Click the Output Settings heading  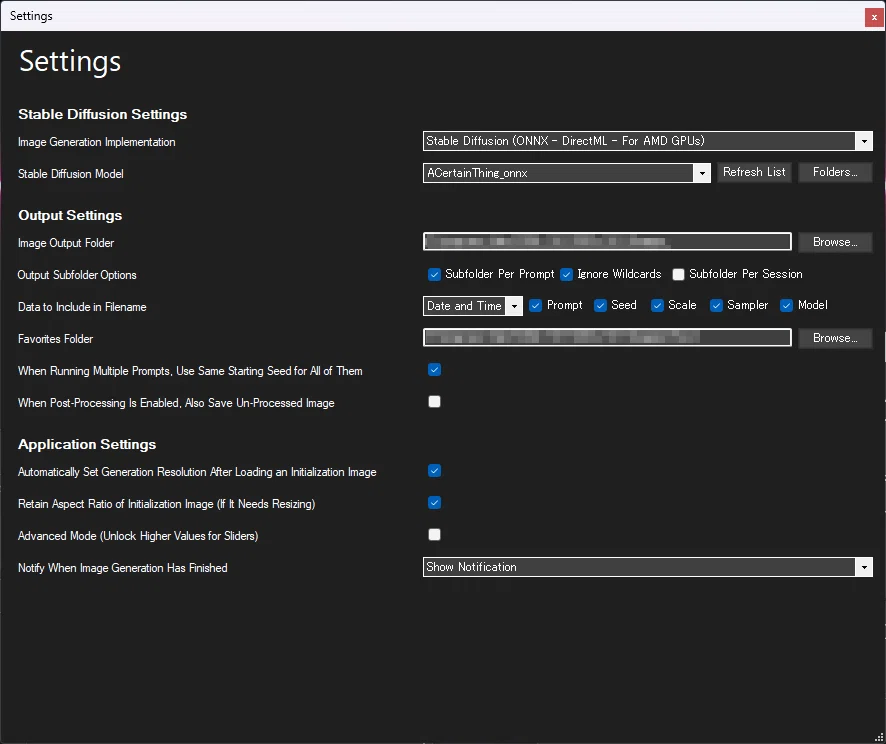click(x=70, y=216)
